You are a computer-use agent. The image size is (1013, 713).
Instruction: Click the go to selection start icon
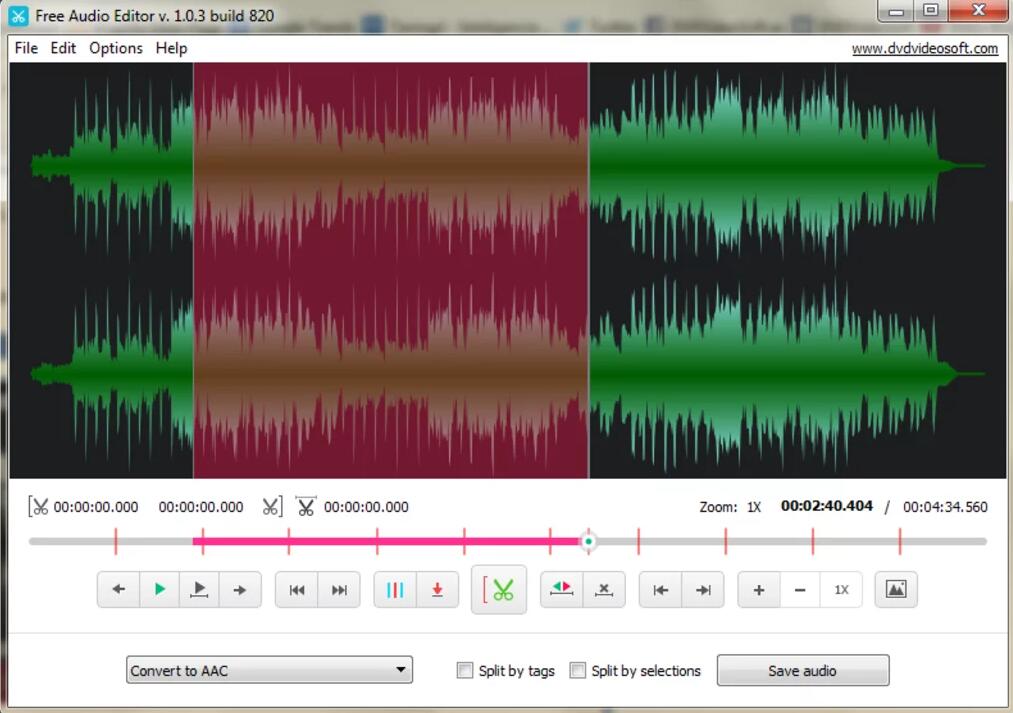pyautogui.click(x=661, y=590)
